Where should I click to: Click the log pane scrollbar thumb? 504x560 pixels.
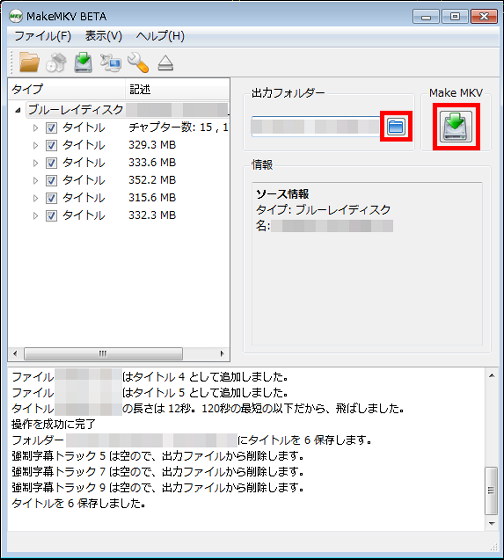coord(491,491)
